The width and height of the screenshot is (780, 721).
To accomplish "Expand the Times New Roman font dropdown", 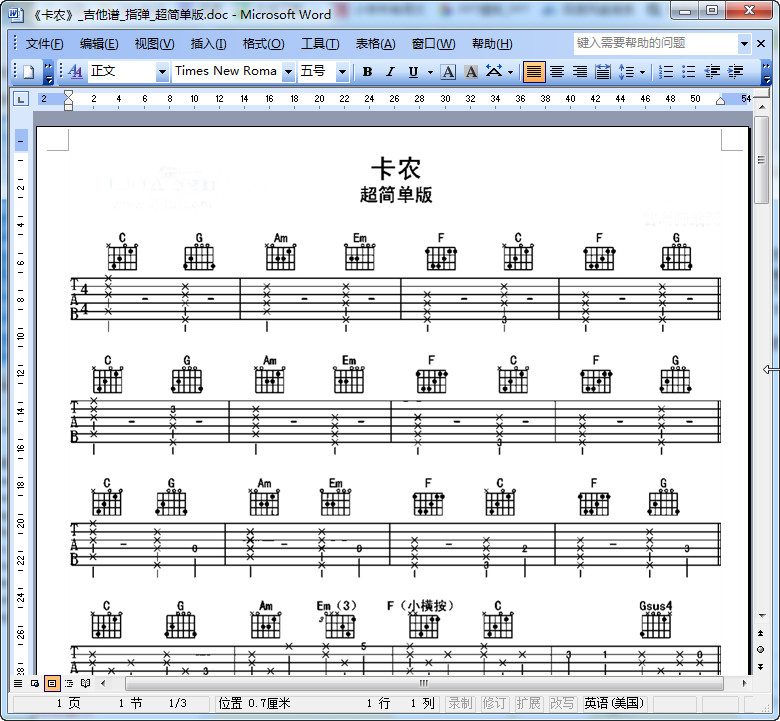I will [x=288, y=72].
